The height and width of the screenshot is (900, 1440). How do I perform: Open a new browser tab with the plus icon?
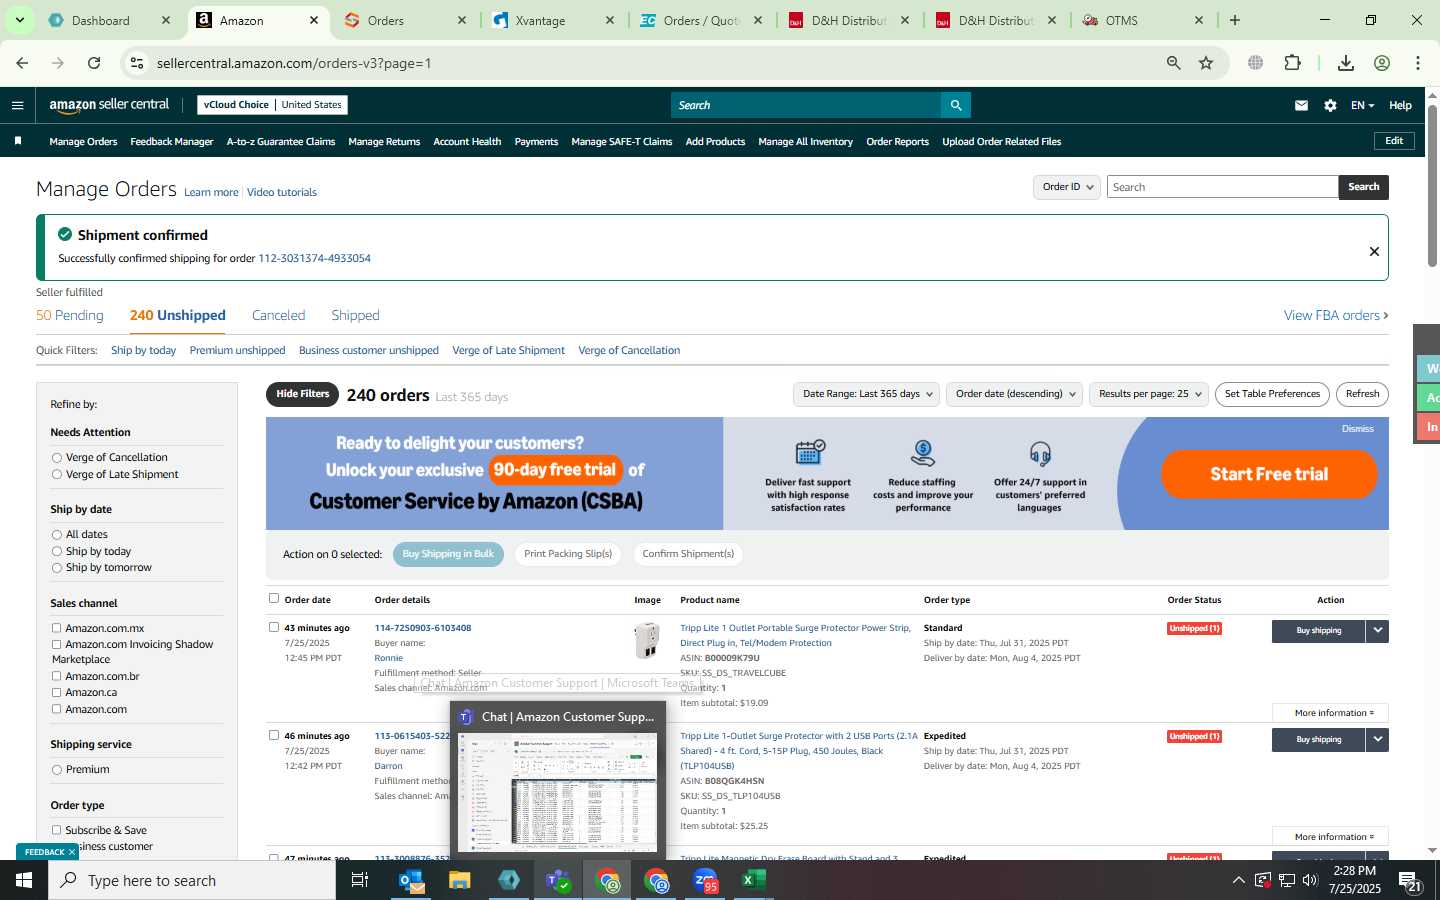(1235, 20)
